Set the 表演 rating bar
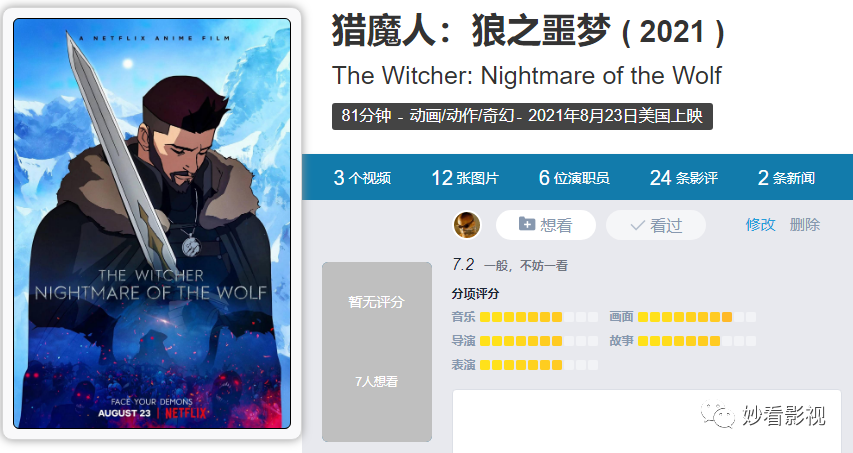Screen dimensions: 853x453 [x=539, y=365]
